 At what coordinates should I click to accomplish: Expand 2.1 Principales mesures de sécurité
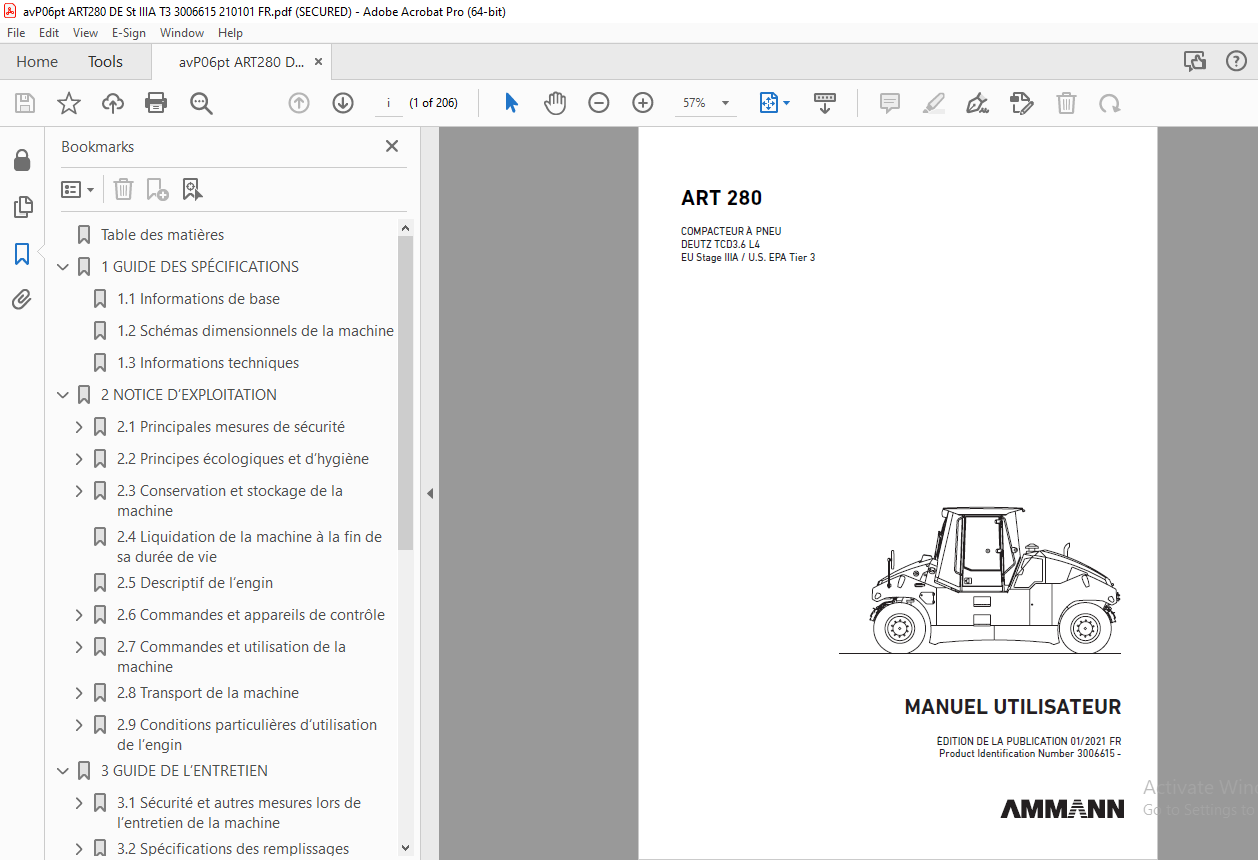tap(79, 427)
